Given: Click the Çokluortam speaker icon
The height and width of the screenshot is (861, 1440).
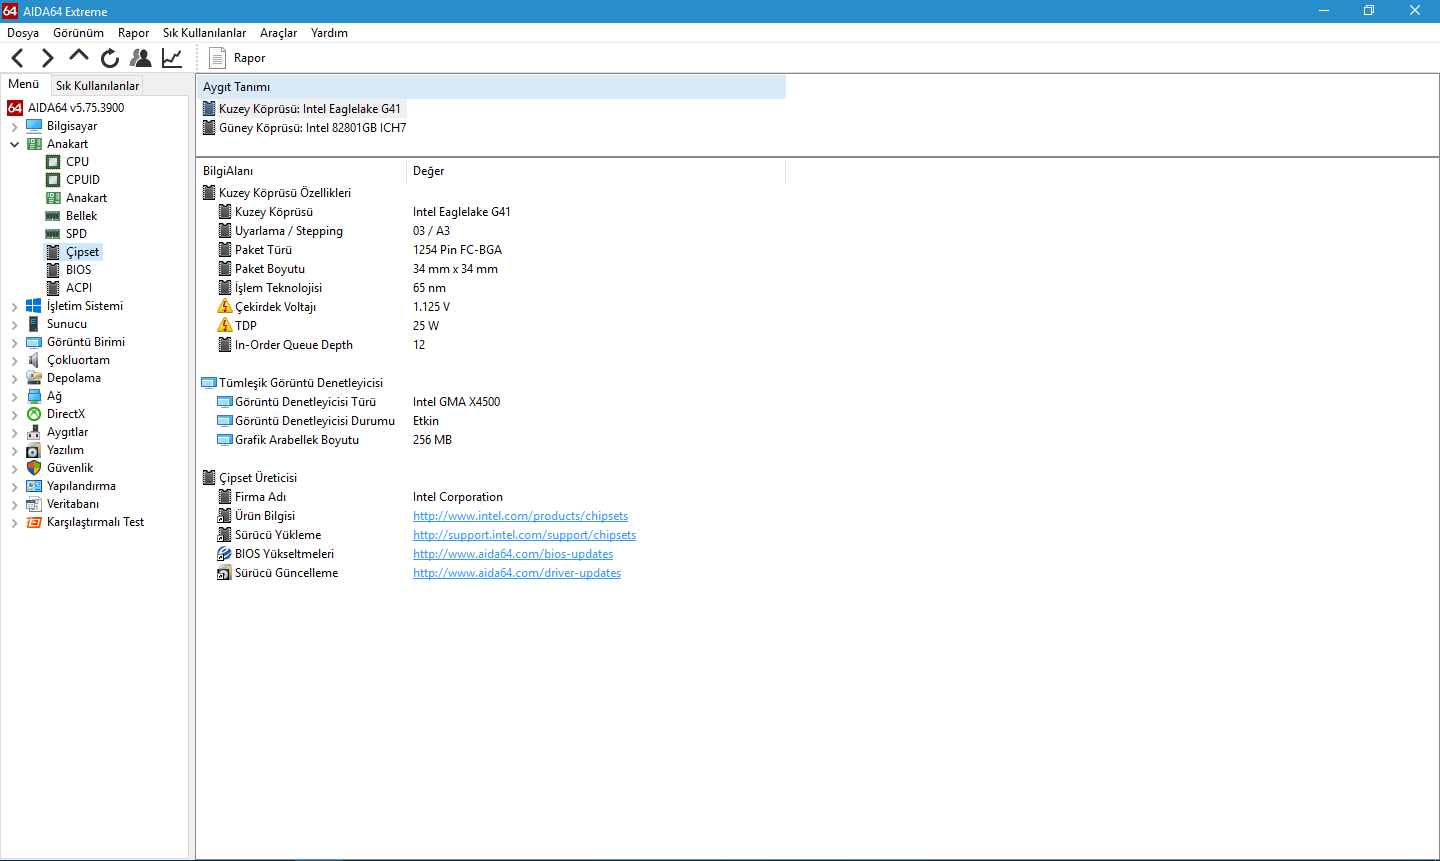Looking at the screenshot, I should click(34, 360).
